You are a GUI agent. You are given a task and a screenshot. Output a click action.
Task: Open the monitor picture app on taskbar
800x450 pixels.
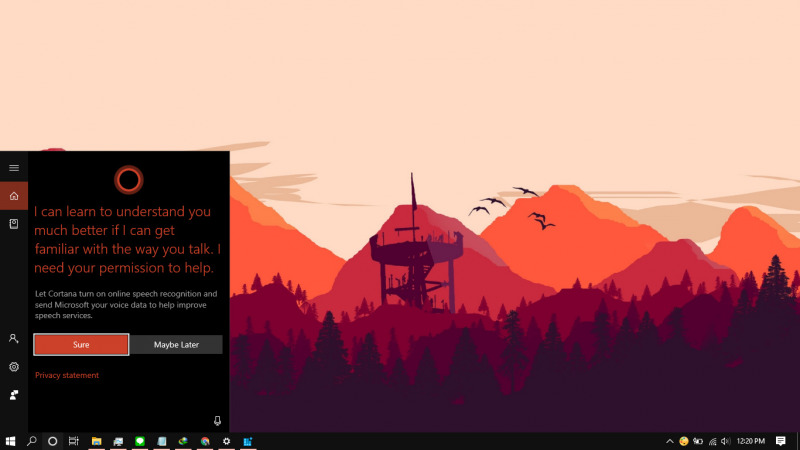click(118, 441)
